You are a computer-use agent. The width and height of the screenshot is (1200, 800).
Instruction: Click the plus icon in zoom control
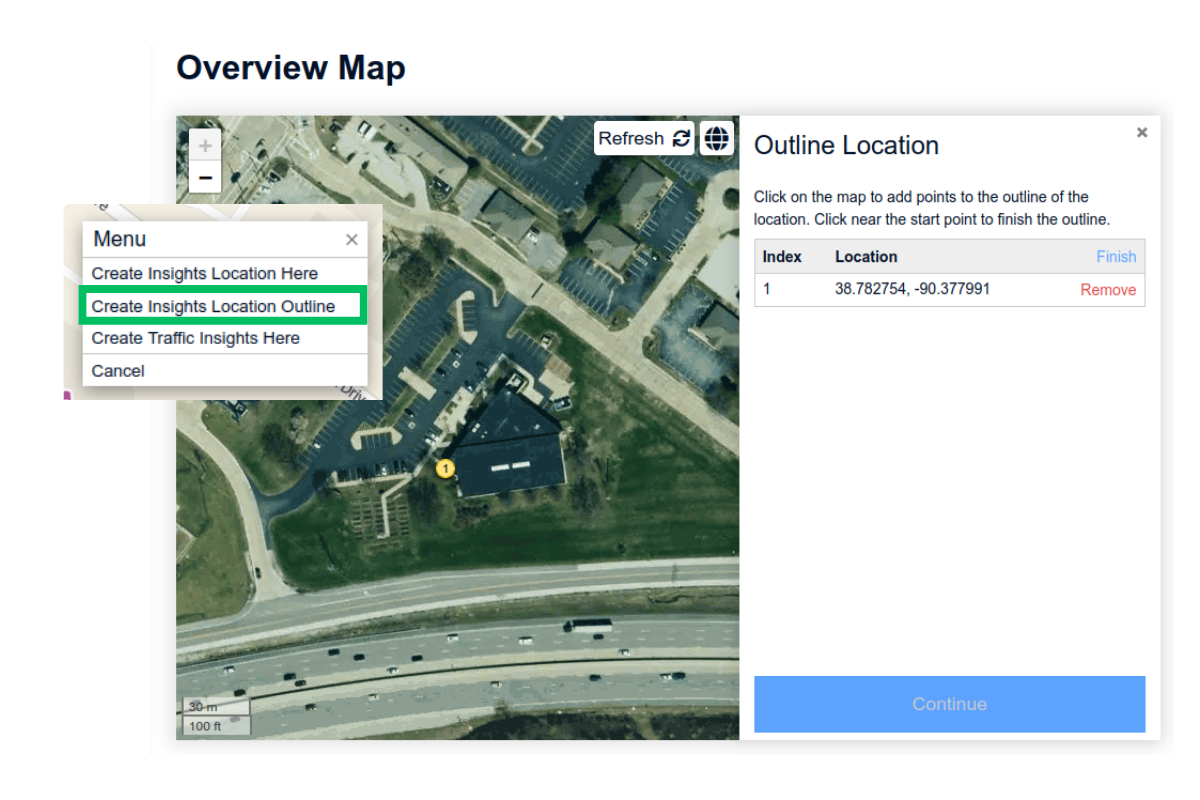(x=204, y=145)
